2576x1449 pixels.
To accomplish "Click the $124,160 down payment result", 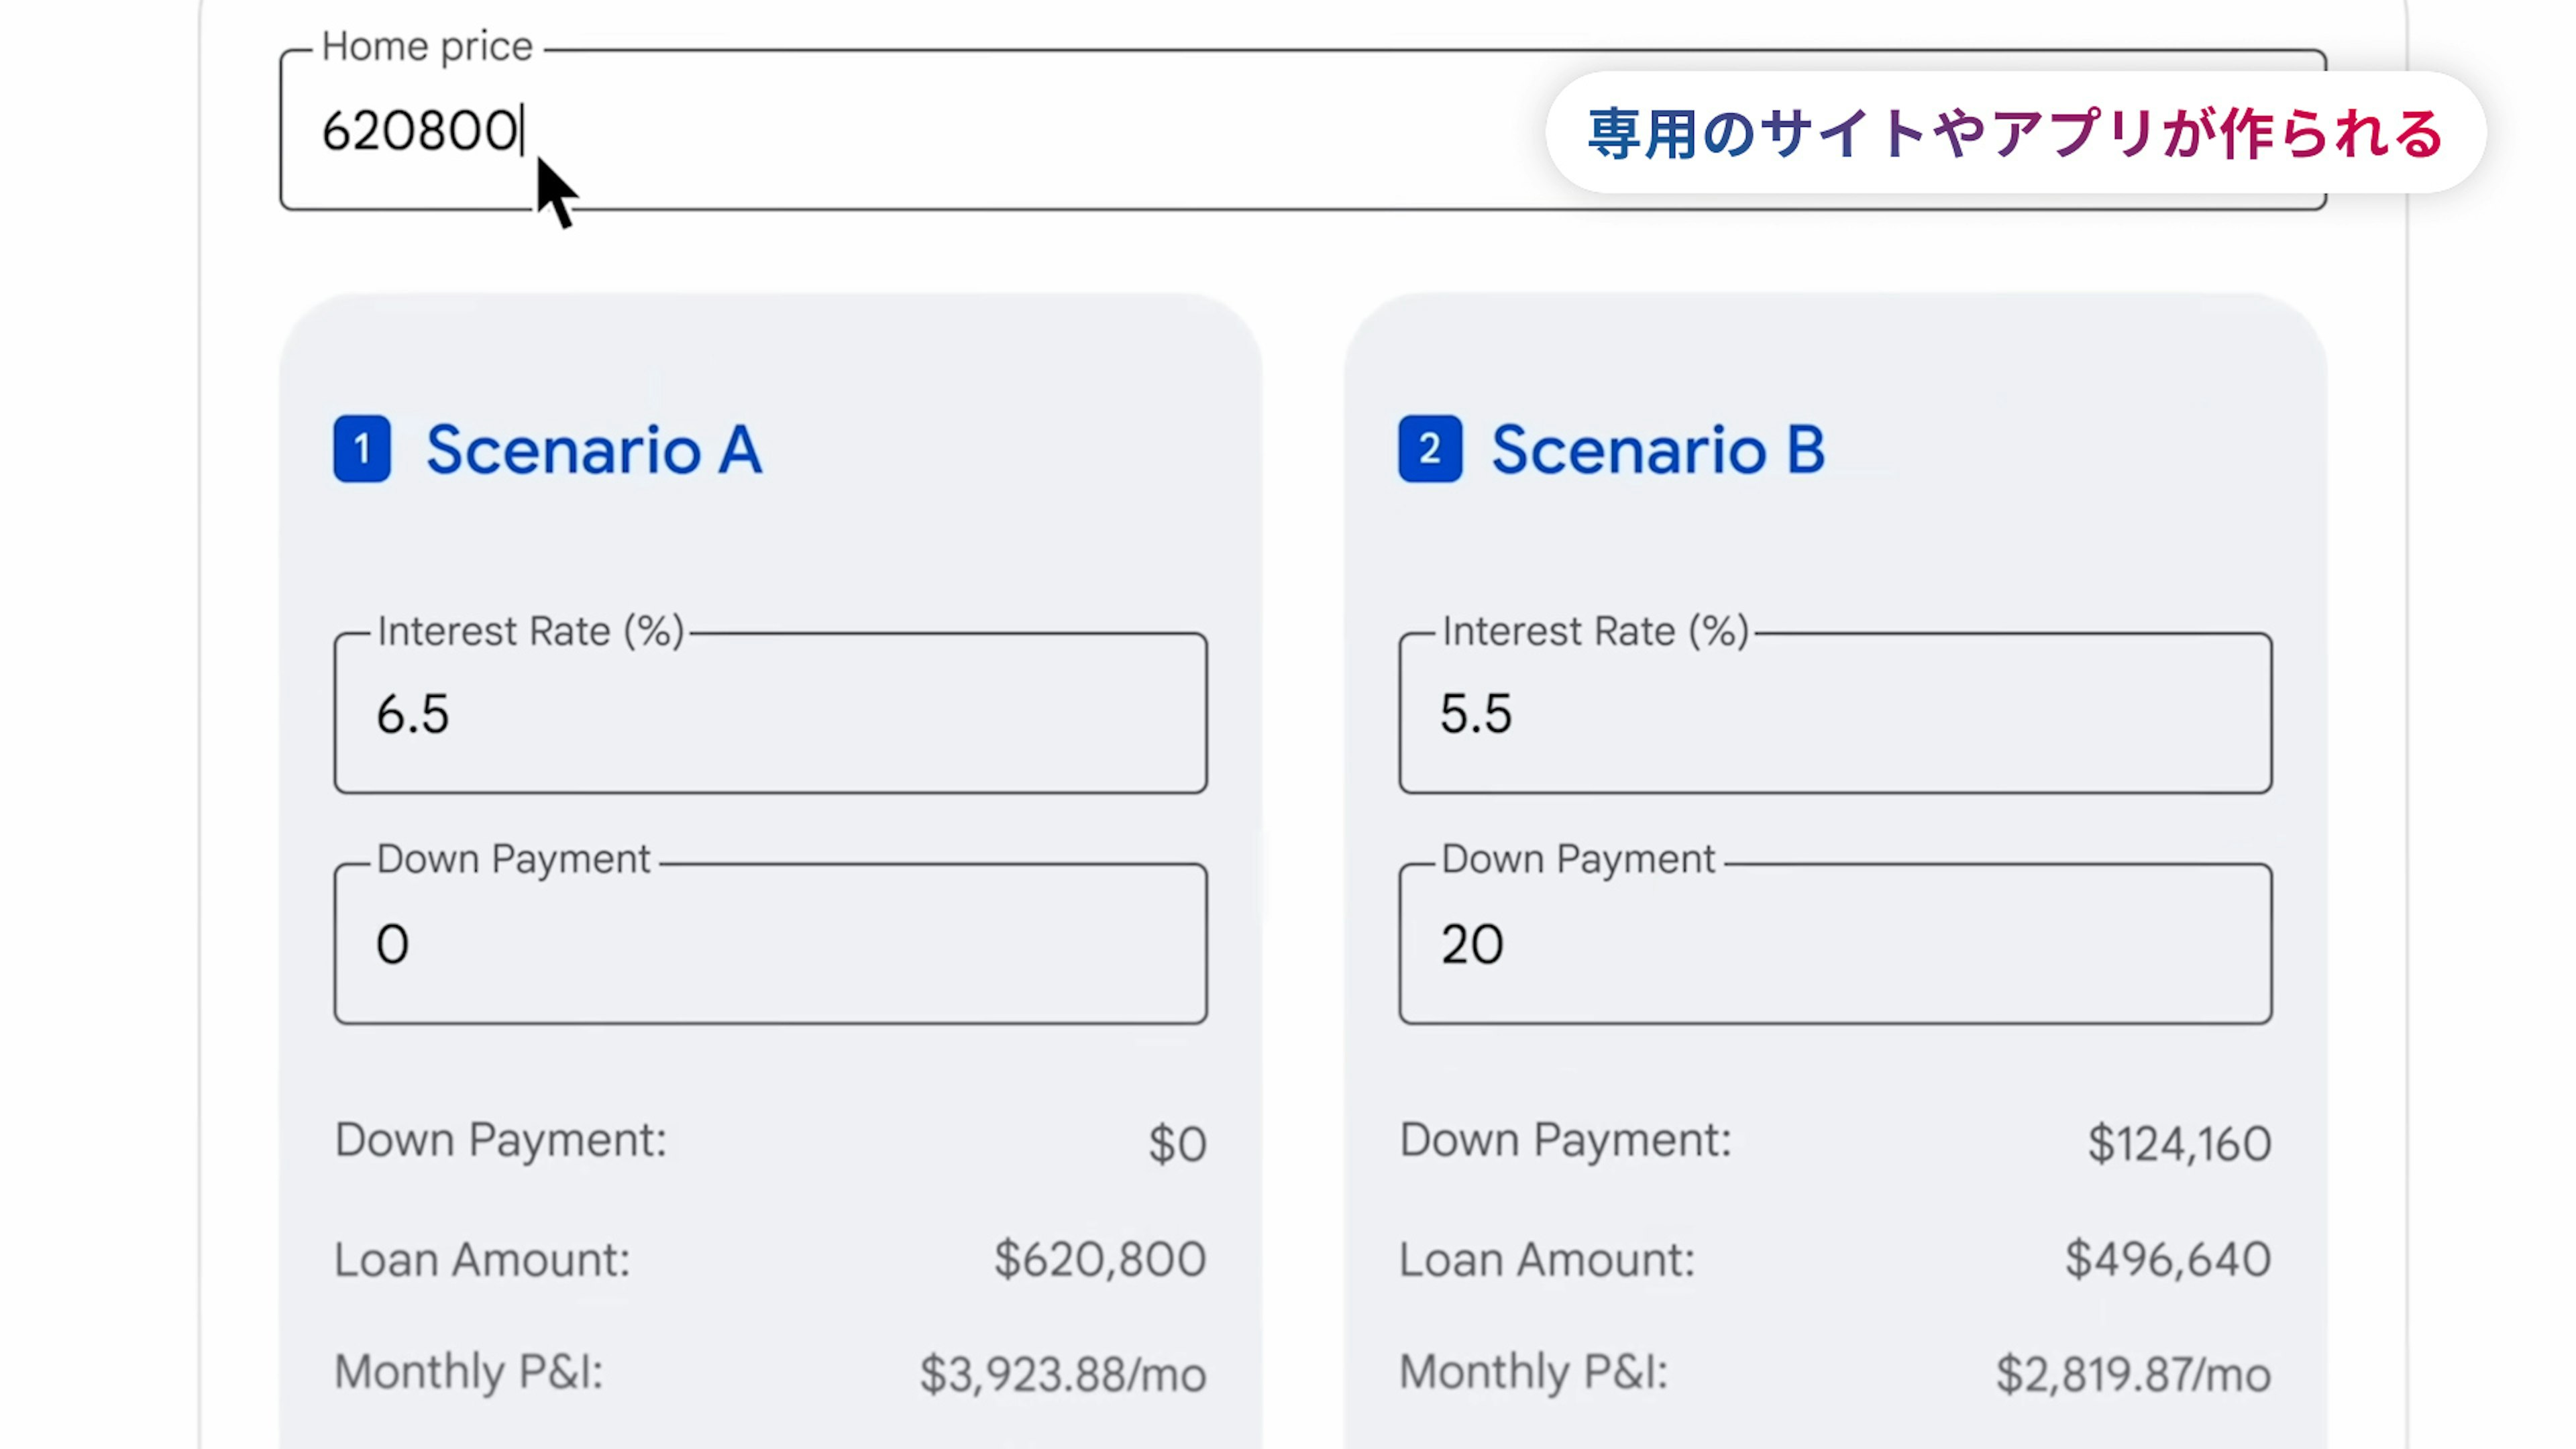I will [2179, 1143].
